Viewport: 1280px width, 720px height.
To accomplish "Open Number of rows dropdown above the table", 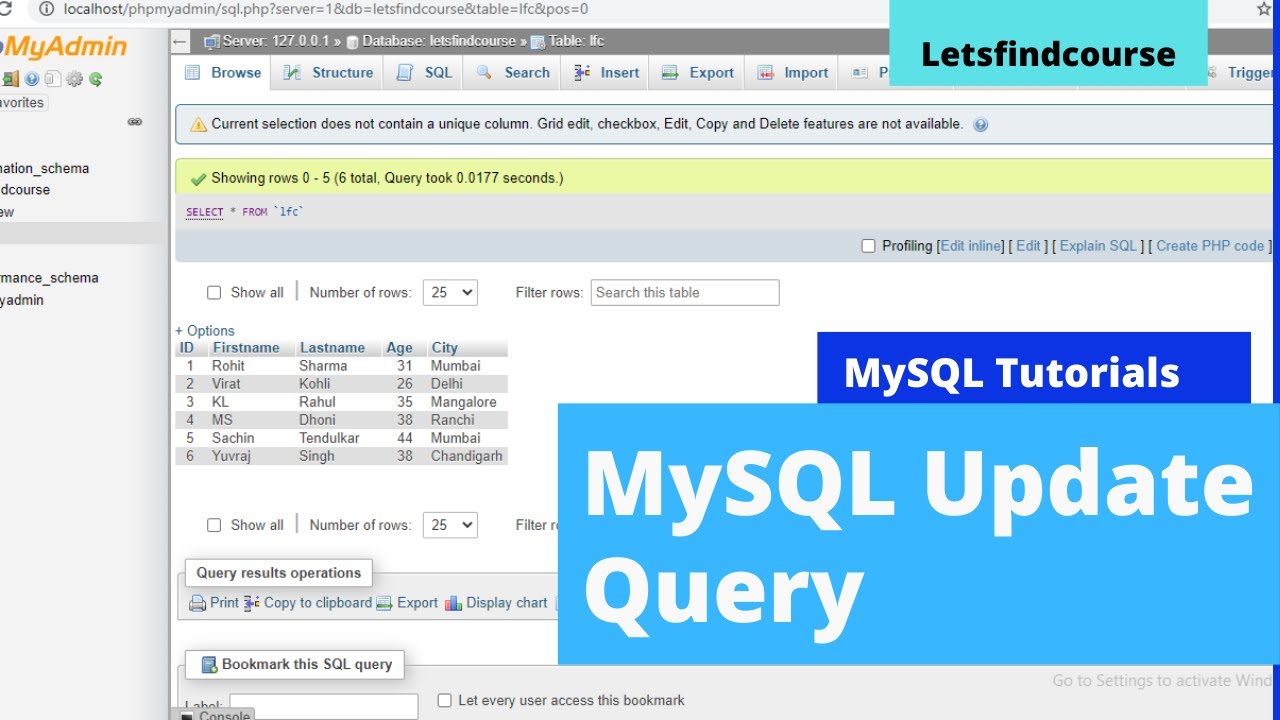I will point(450,293).
